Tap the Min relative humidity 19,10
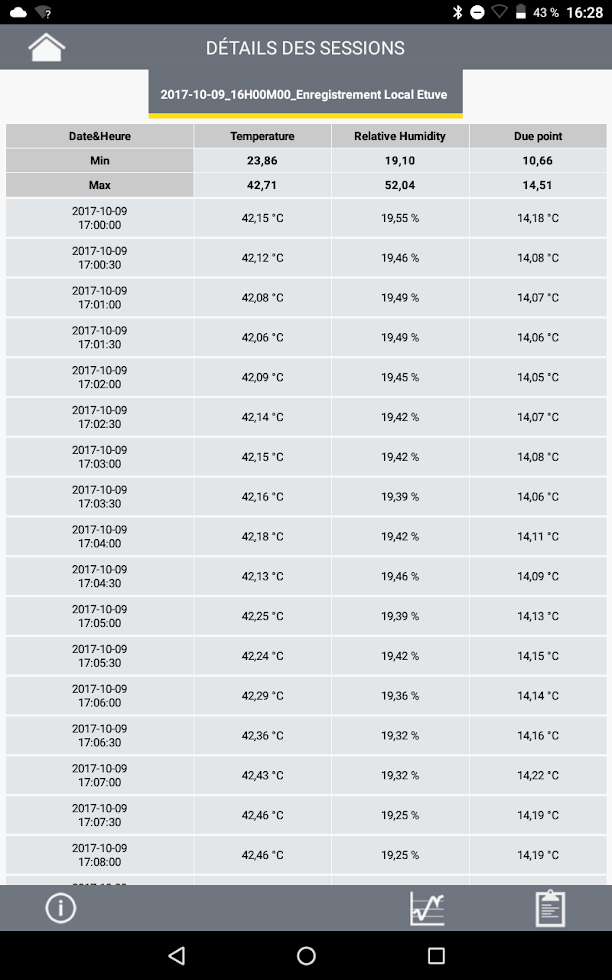 400,161
